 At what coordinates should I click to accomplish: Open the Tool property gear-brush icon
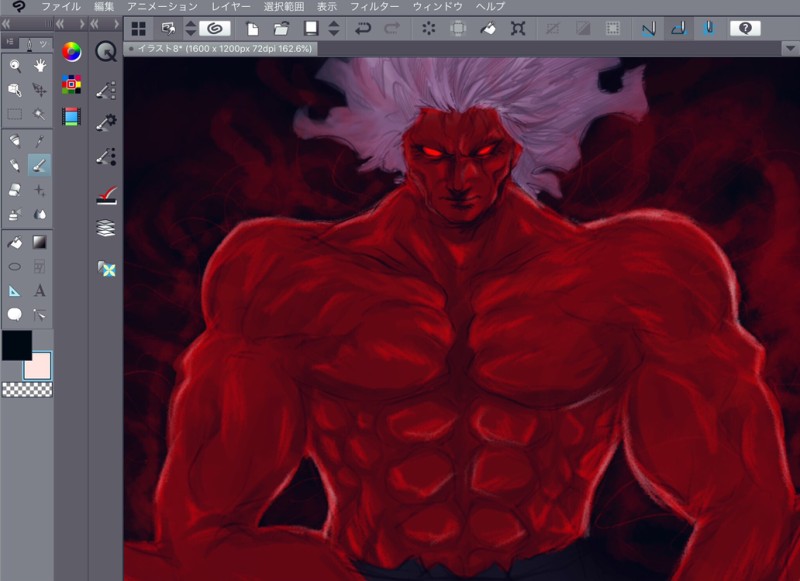106,122
